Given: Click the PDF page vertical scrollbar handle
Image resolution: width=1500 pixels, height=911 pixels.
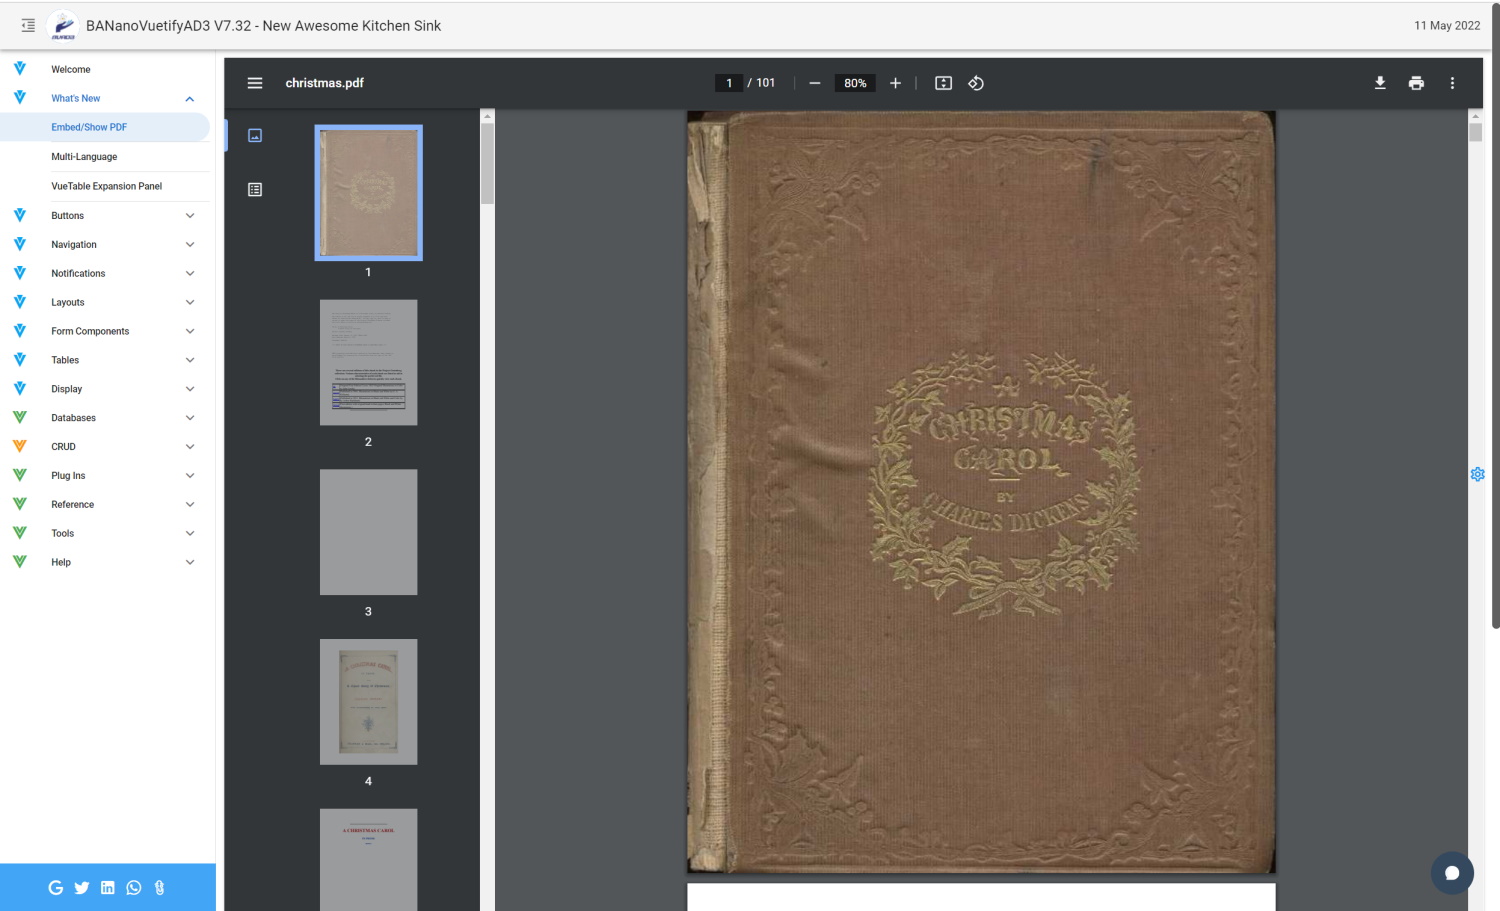Looking at the screenshot, I should click(1475, 132).
